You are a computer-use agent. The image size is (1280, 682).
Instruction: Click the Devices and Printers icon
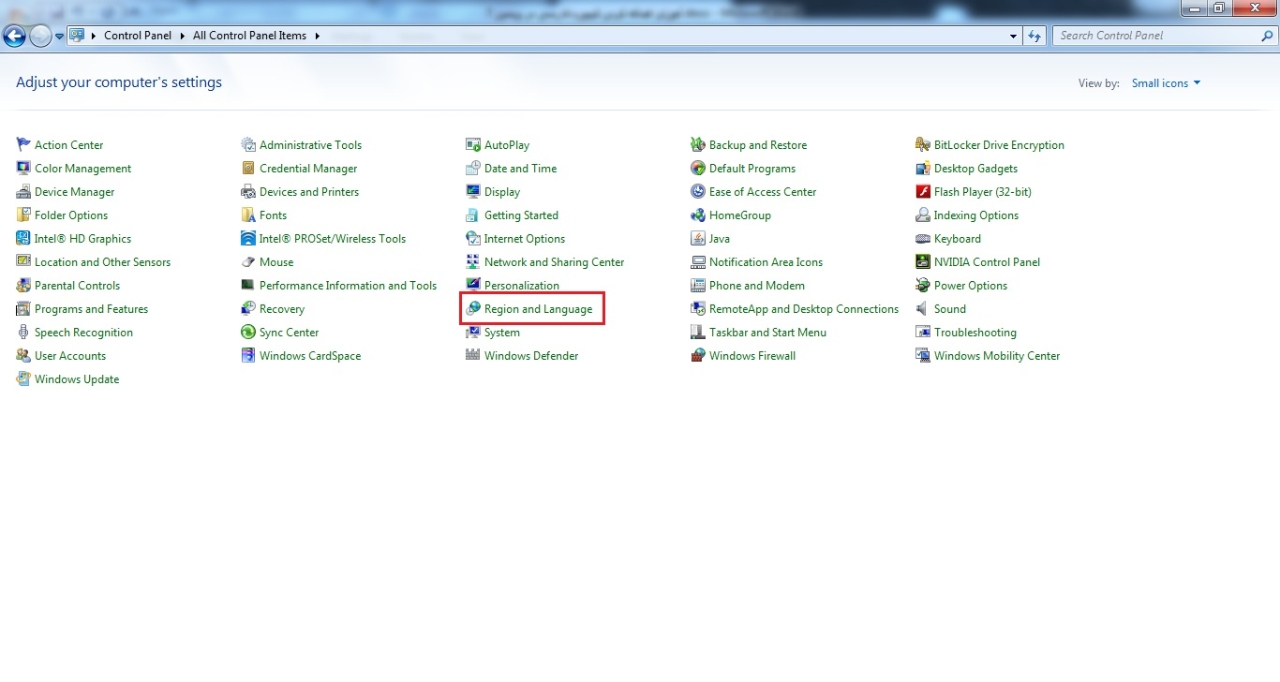pyautogui.click(x=248, y=192)
